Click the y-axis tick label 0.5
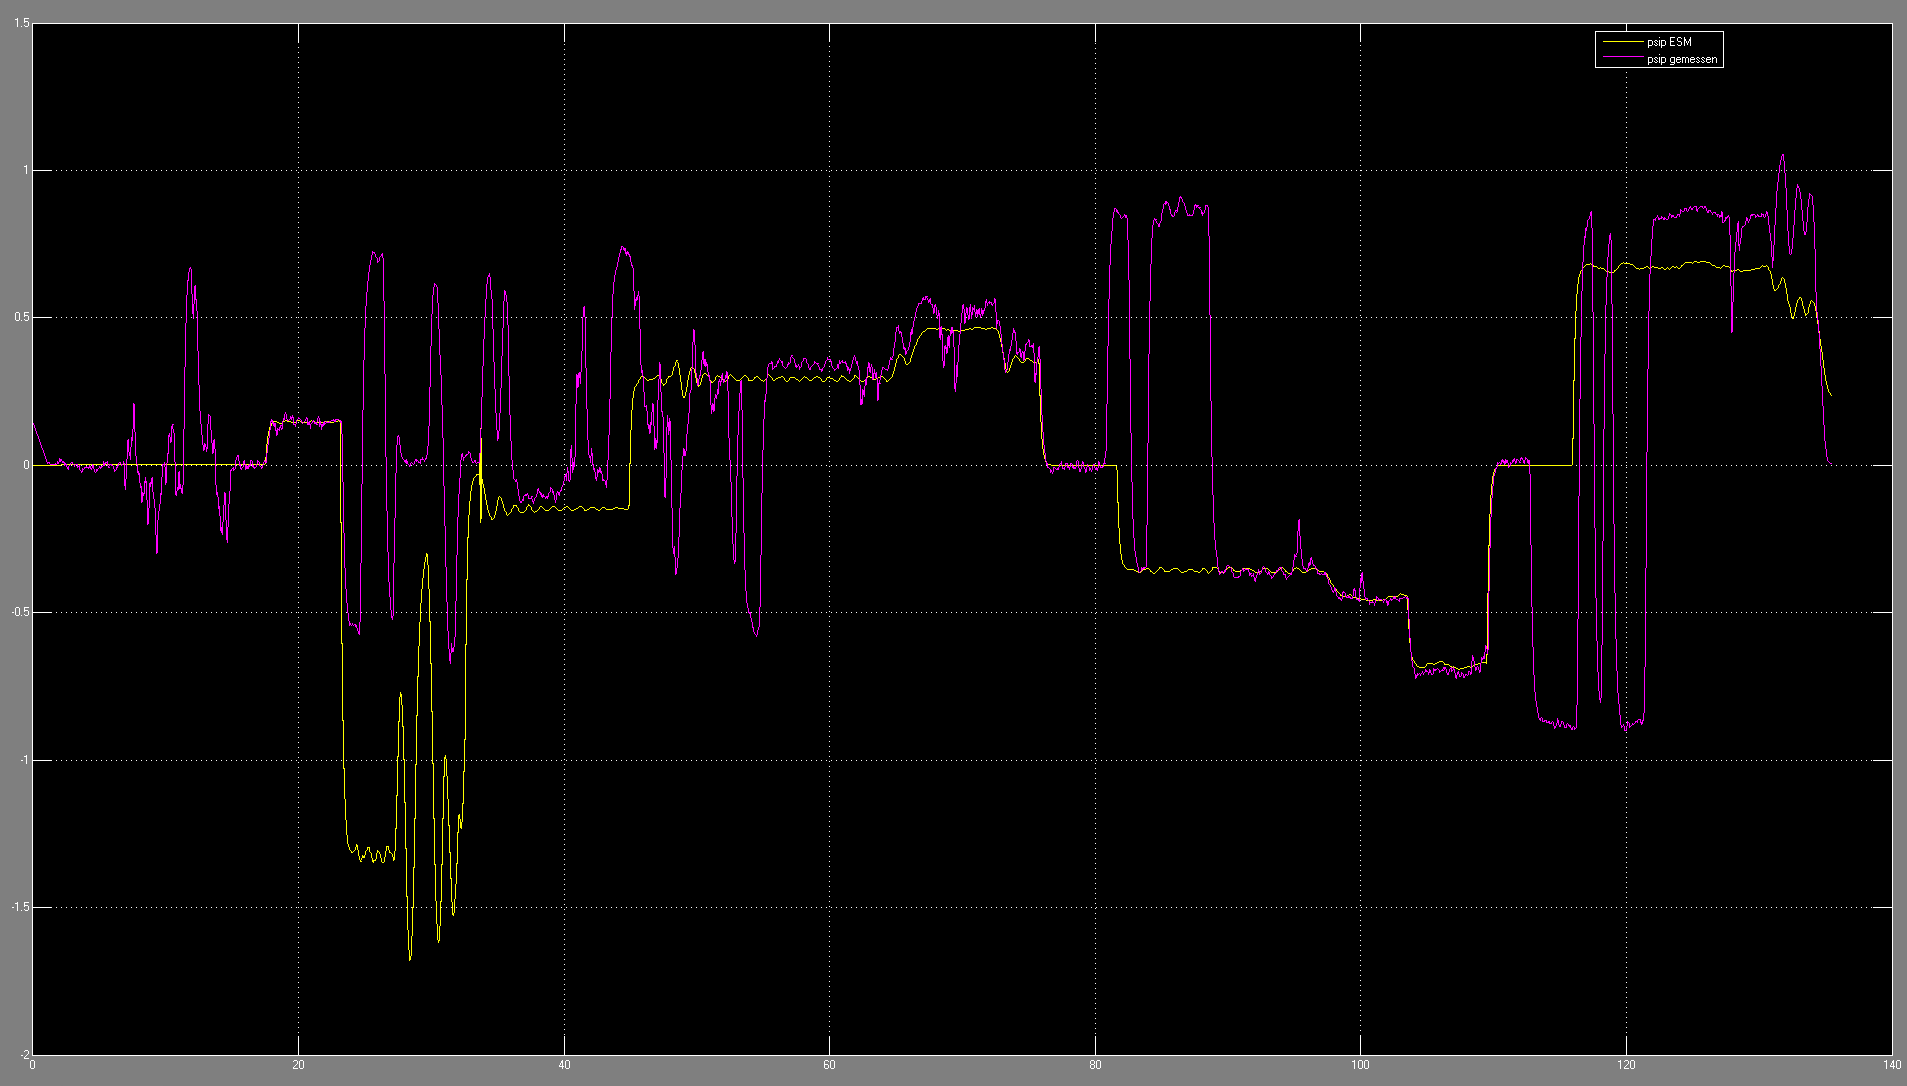1907x1086 pixels. pos(22,318)
